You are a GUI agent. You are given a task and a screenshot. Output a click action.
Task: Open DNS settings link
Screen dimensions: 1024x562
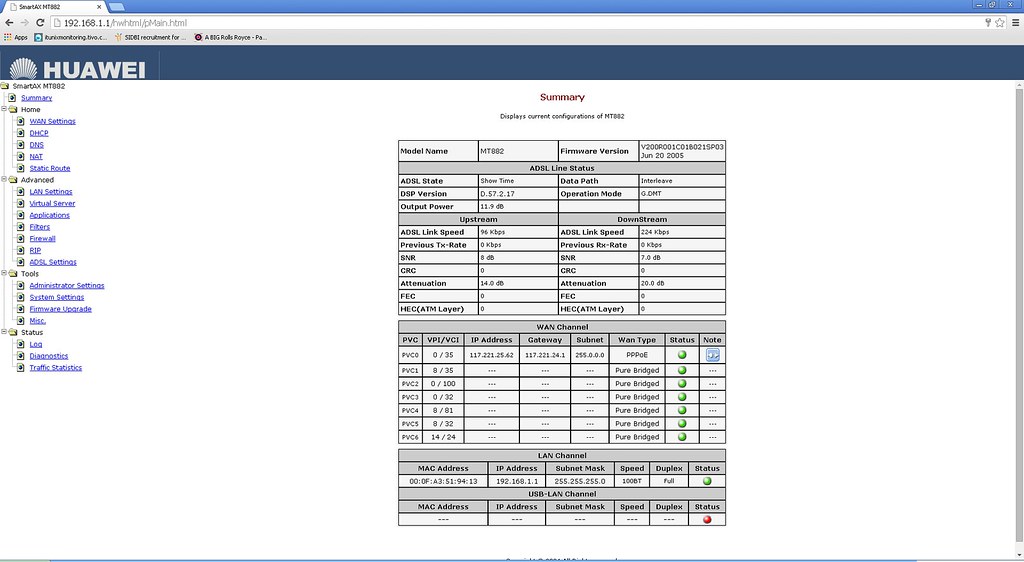[37, 145]
